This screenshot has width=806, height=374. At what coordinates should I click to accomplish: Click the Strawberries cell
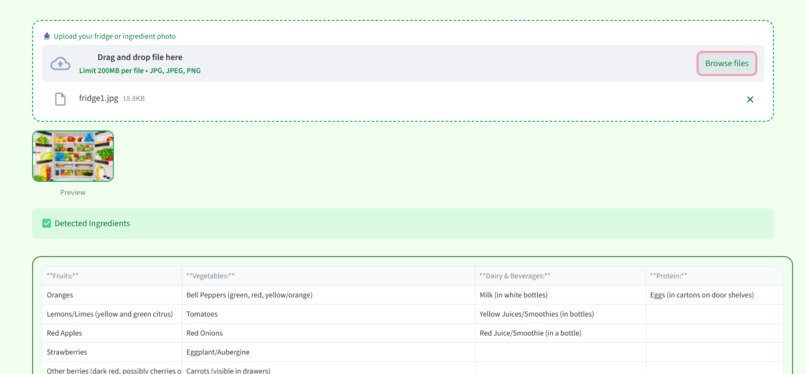pos(112,352)
